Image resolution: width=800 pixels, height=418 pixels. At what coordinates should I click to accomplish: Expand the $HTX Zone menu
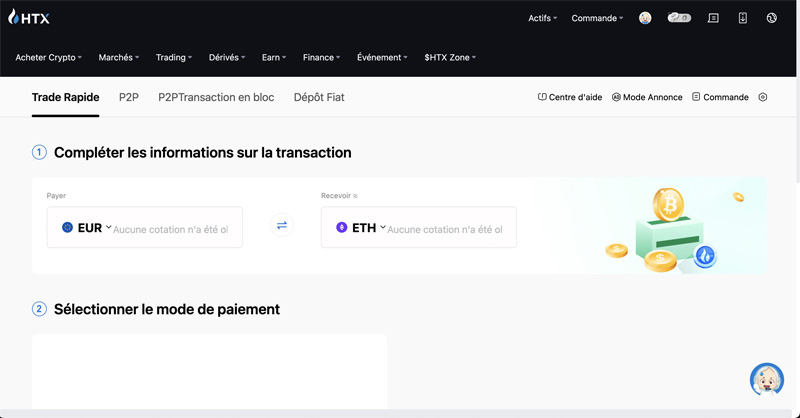449,58
